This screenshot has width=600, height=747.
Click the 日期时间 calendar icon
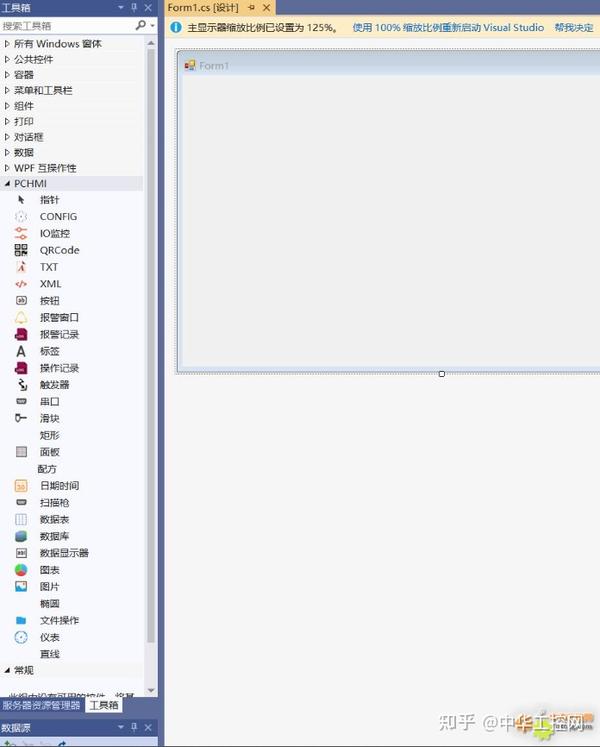[21, 485]
